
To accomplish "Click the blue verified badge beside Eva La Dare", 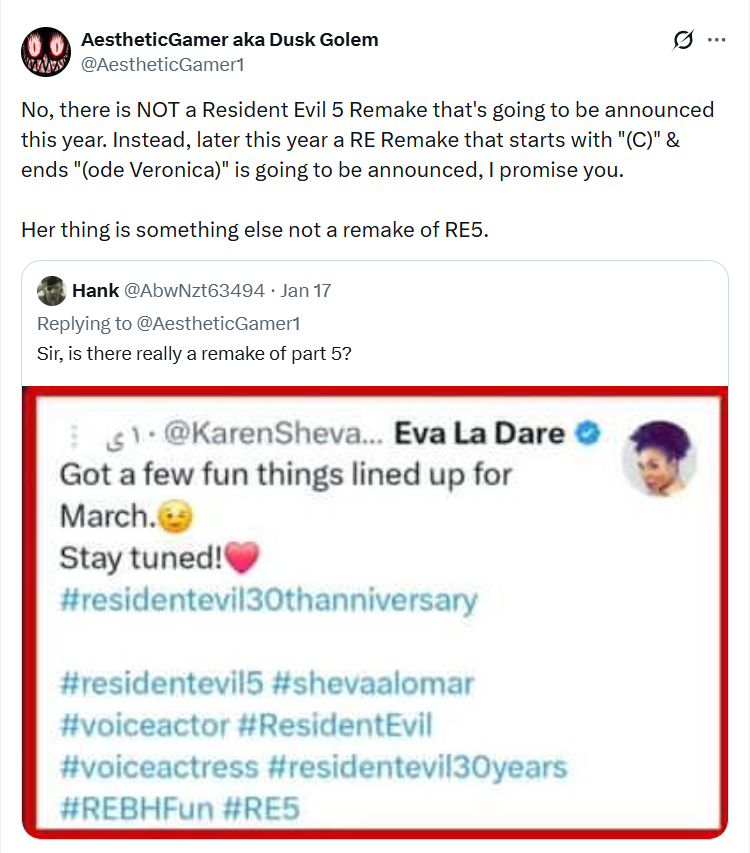I will coord(588,434).
